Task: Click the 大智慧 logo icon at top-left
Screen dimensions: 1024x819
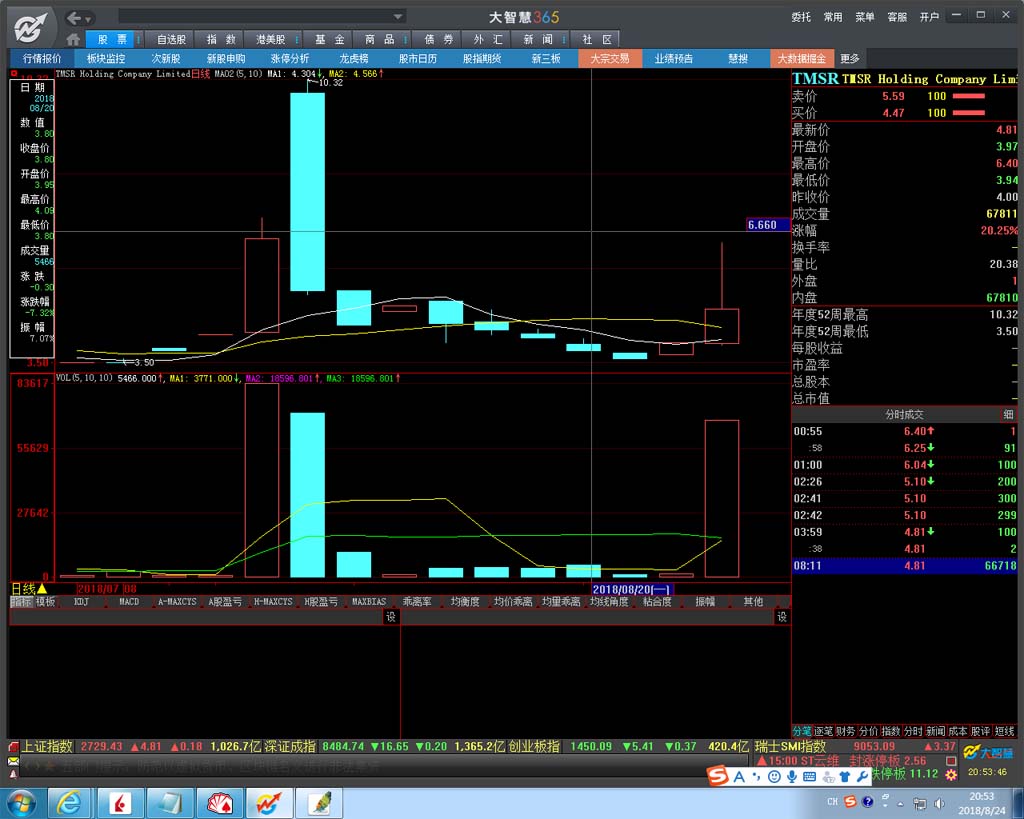Action: click(31, 27)
